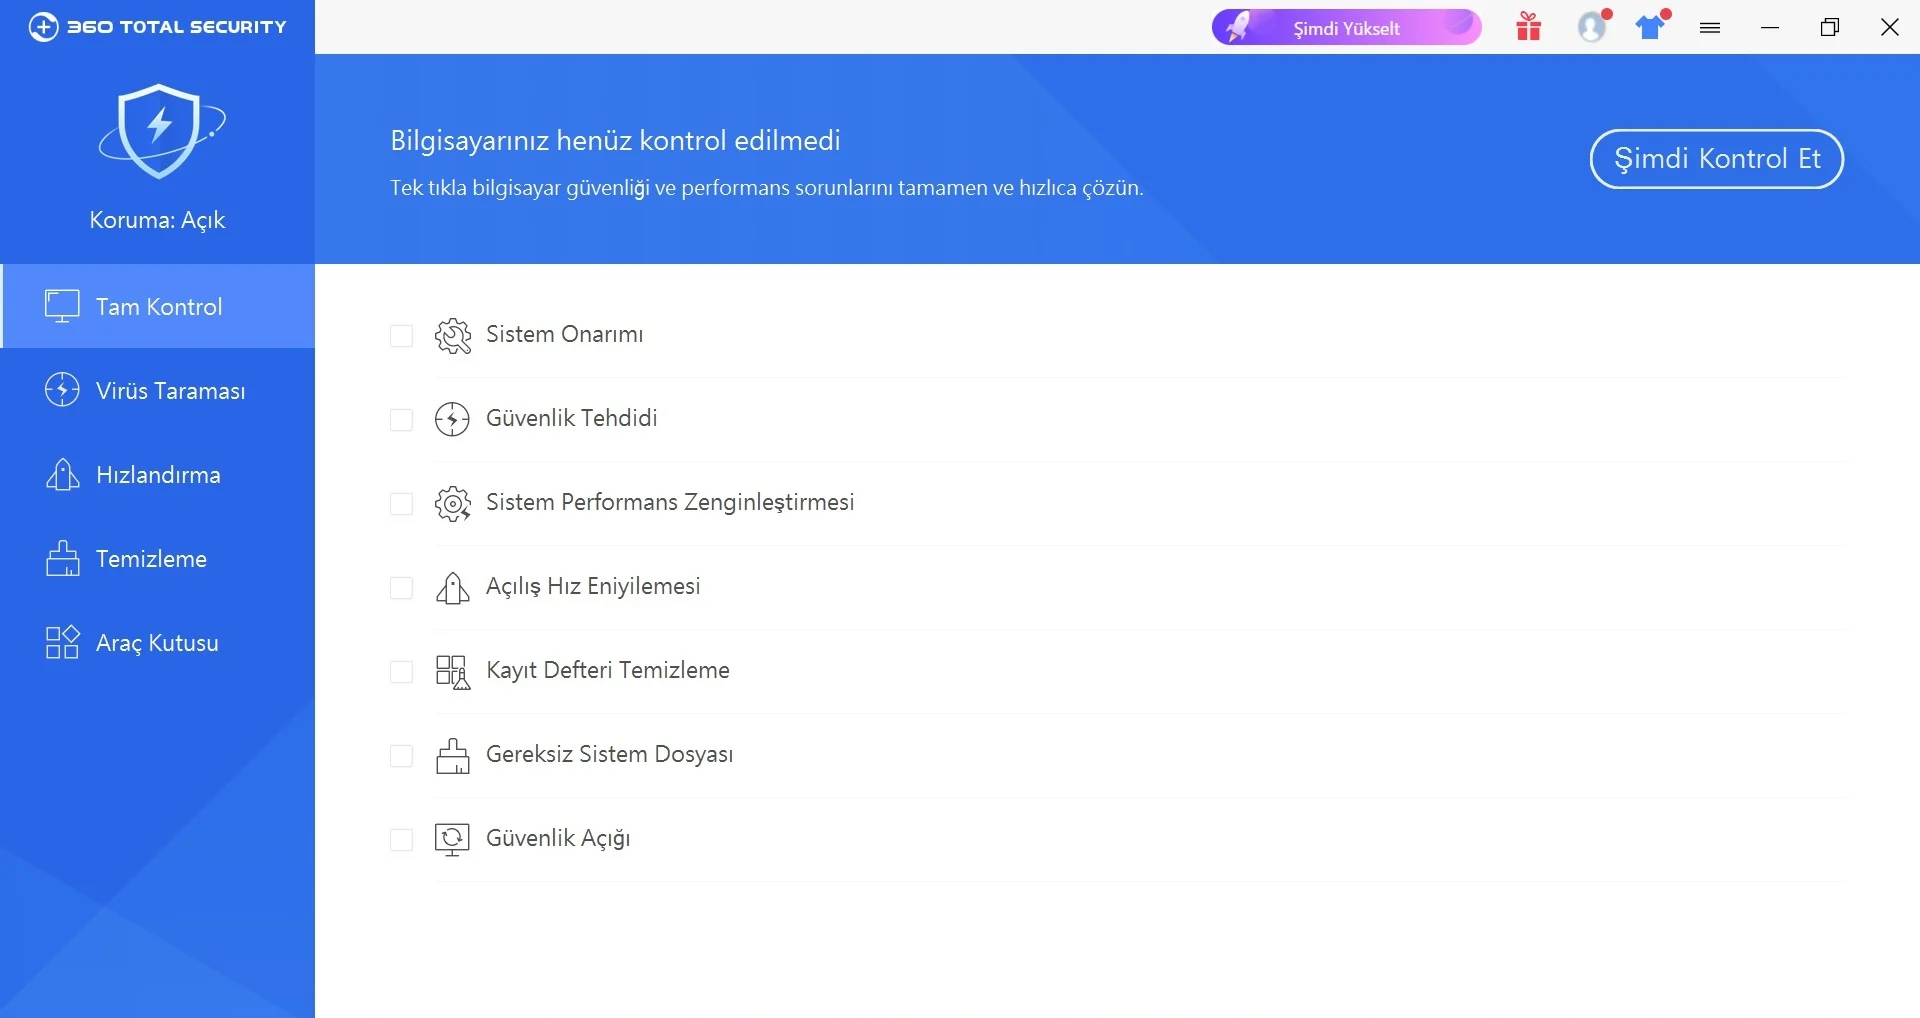1920x1018 pixels.
Task: Toggle the Gereksiz Sistem Dosyası checkbox
Action: click(x=401, y=756)
